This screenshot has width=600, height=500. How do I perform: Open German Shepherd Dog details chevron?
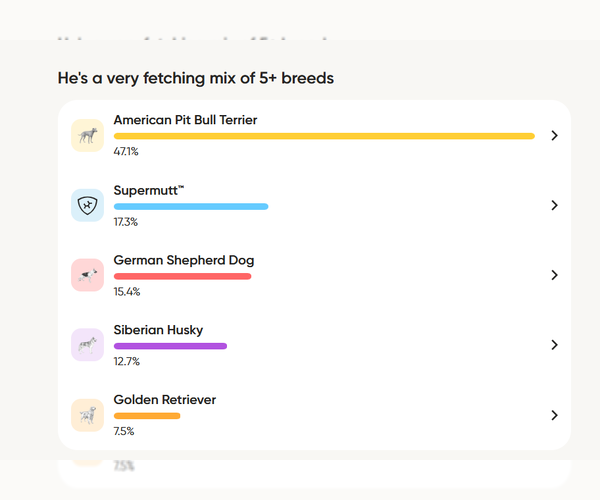click(554, 275)
